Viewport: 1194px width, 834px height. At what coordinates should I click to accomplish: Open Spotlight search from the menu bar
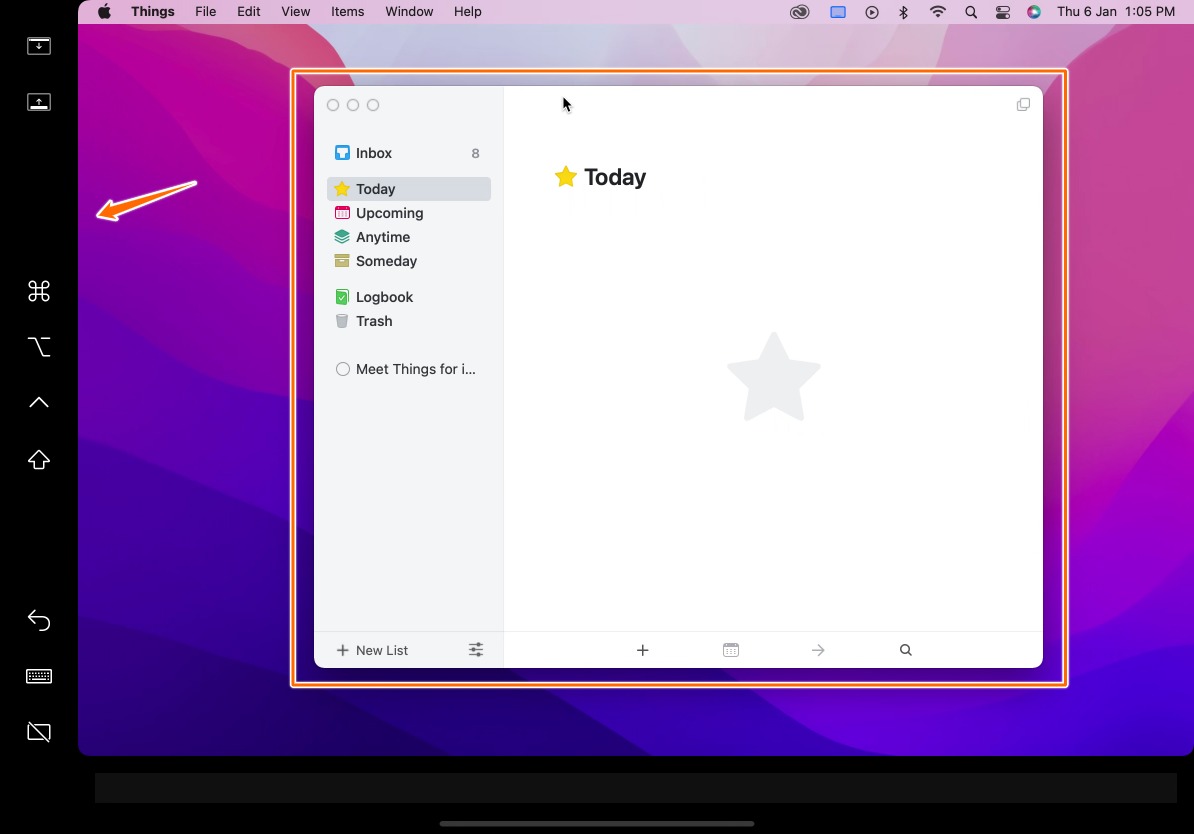pyautogui.click(x=970, y=11)
